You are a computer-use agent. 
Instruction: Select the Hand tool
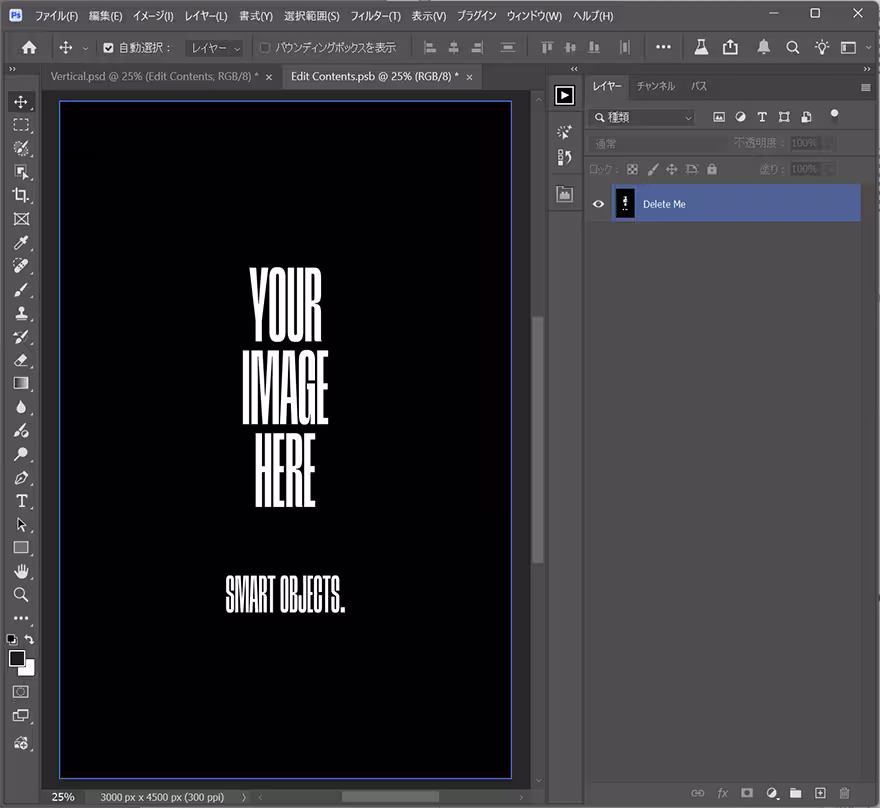click(x=21, y=571)
